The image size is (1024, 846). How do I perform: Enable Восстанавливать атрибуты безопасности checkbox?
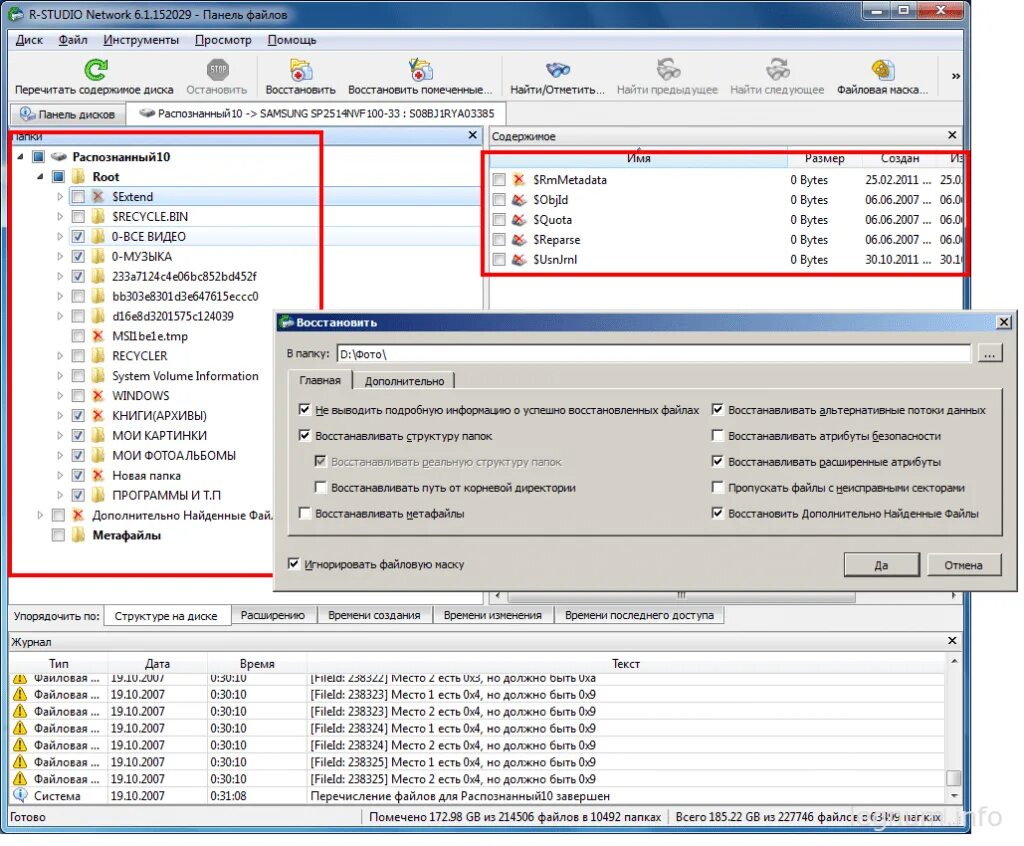coord(717,435)
